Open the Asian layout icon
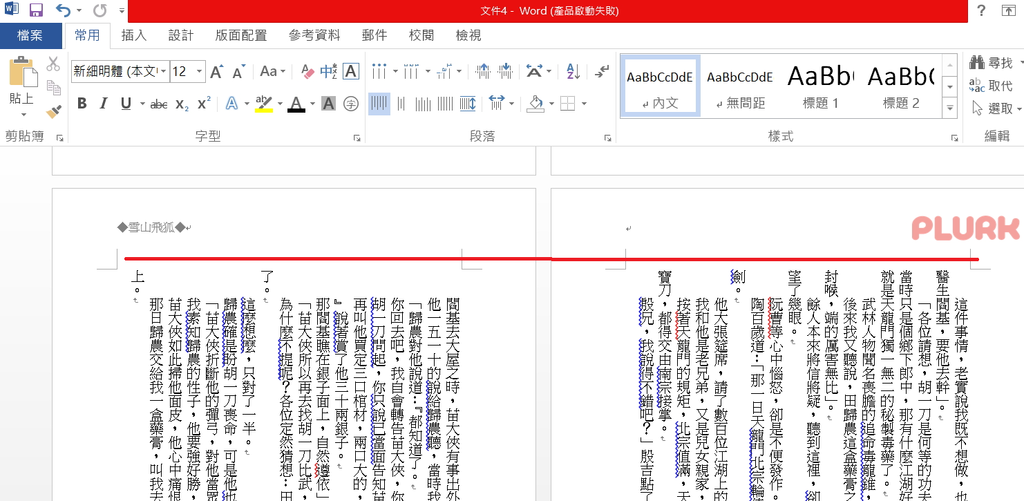 point(535,71)
